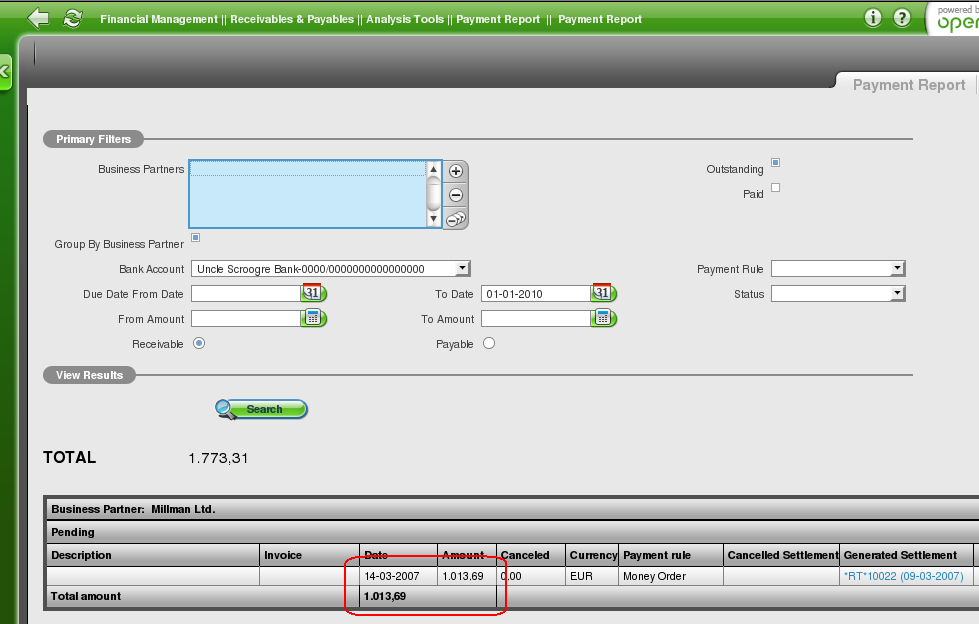Click the Pending group row
Image resolution: width=979 pixels, height=624 pixels.
(512, 532)
